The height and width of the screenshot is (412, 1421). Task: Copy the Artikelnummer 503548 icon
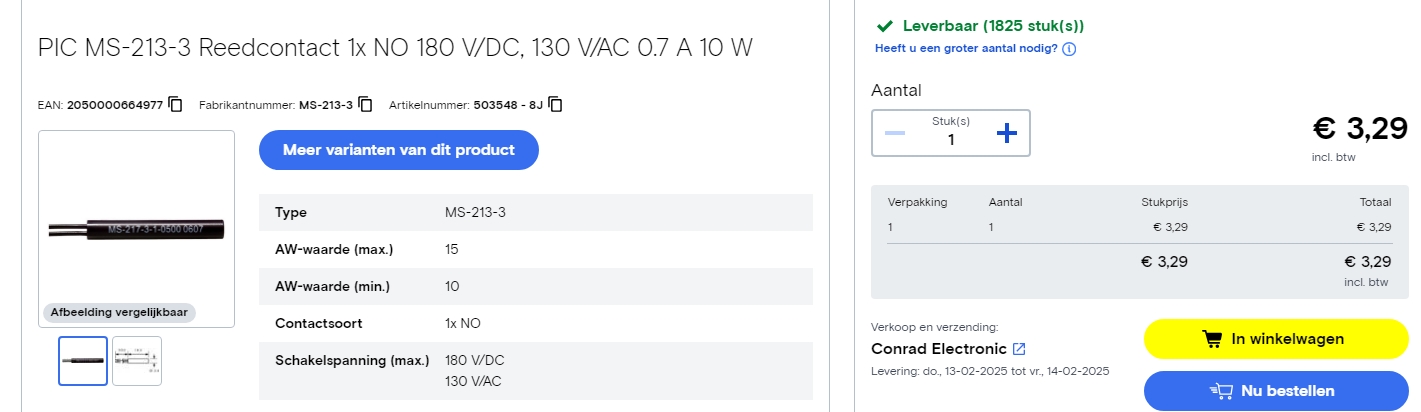[555, 104]
